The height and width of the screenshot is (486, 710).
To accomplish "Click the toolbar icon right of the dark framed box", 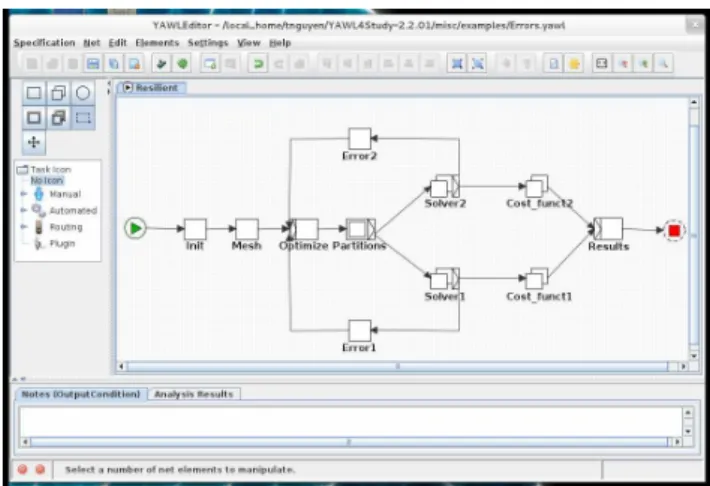I will point(623,63).
